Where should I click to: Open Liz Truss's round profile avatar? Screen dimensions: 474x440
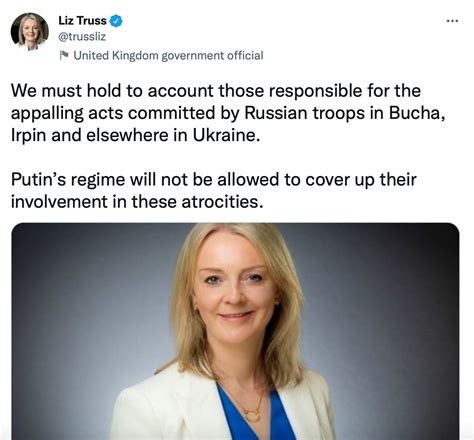pos(30,32)
